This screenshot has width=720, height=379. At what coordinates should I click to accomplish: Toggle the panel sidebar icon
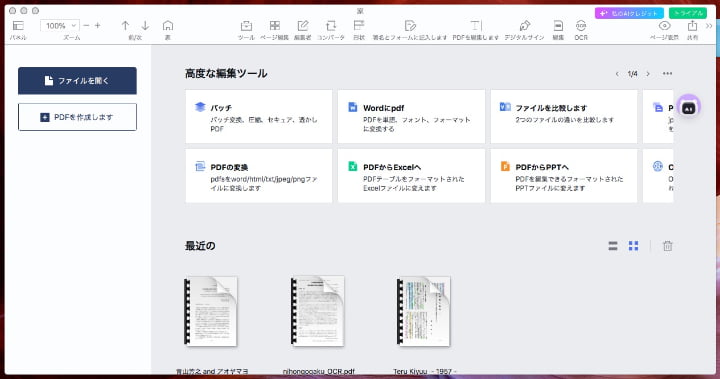point(18,26)
